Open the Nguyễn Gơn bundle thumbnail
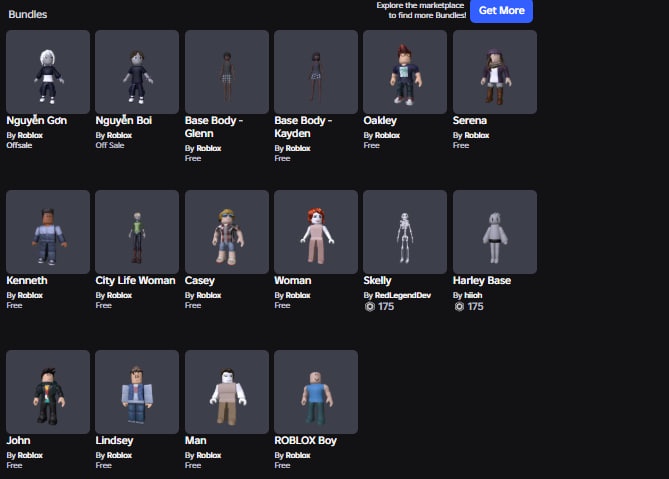 point(48,72)
